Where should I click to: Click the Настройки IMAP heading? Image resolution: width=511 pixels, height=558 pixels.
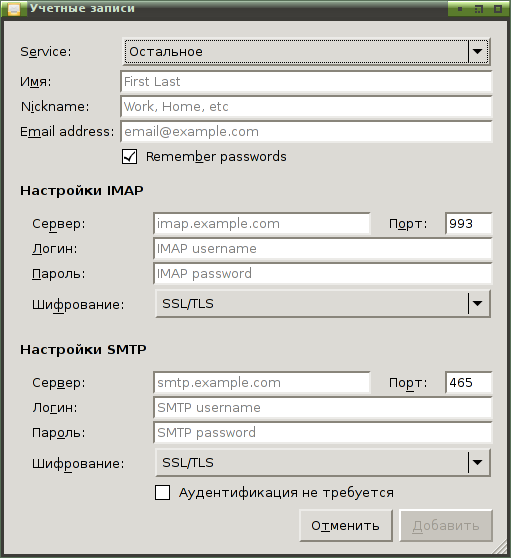coord(82,191)
